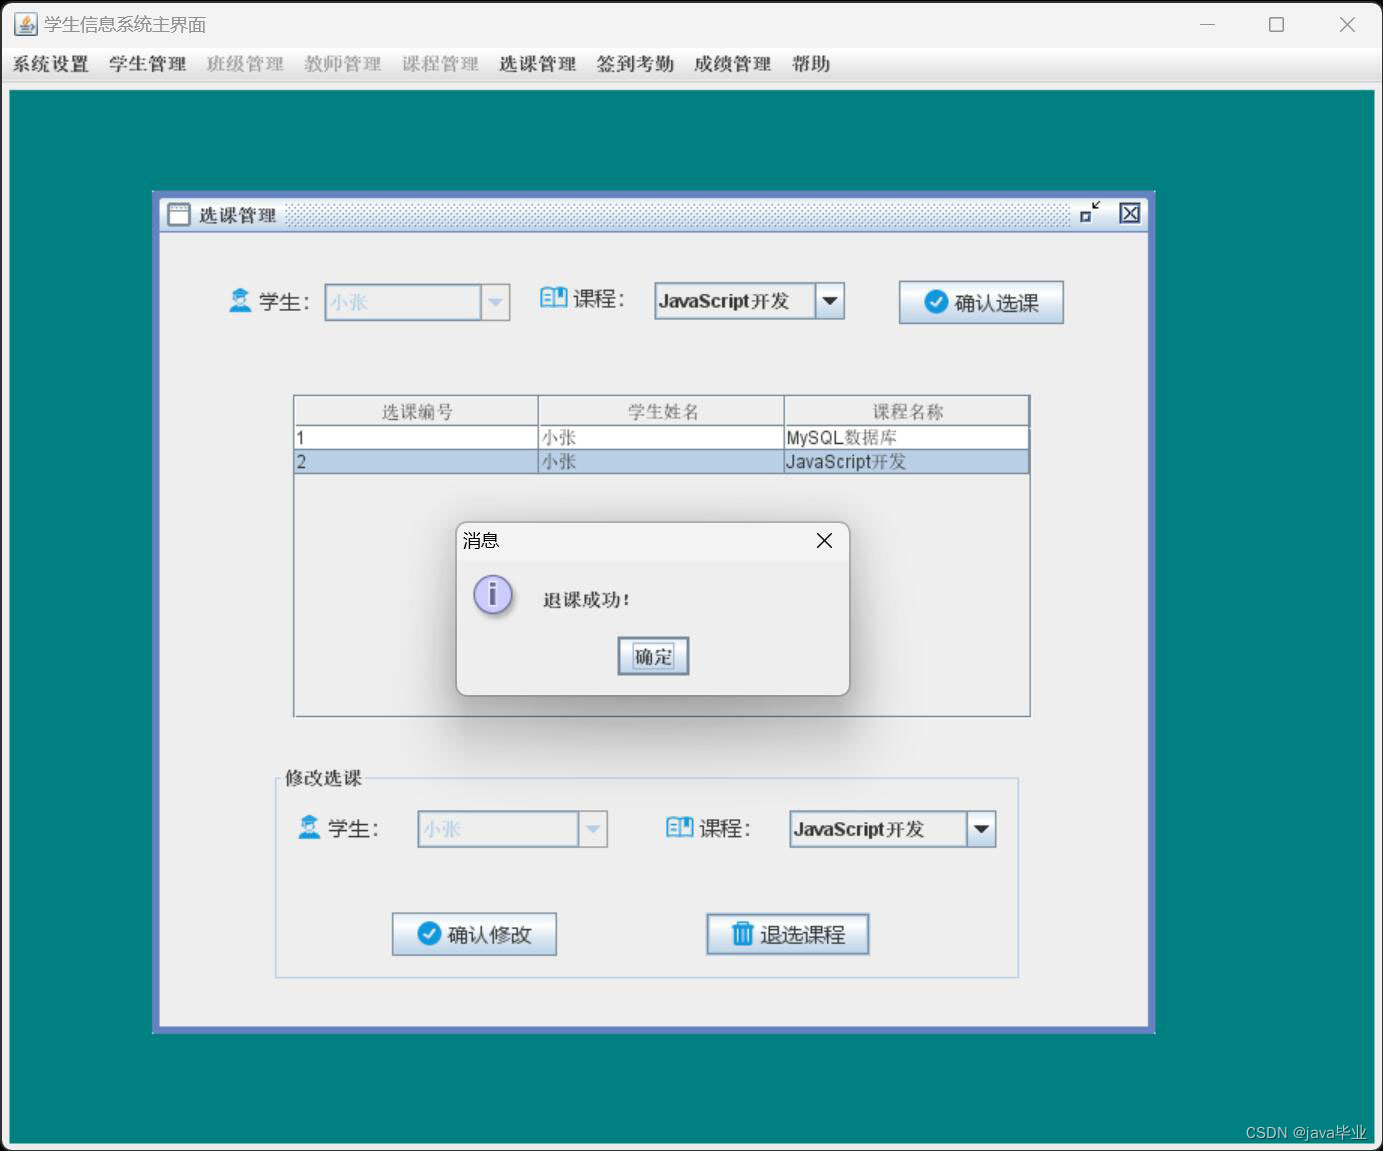Screen dimensions: 1383x1151
Task: Expand the top 课程 dropdown arrow
Action: [x=830, y=301]
